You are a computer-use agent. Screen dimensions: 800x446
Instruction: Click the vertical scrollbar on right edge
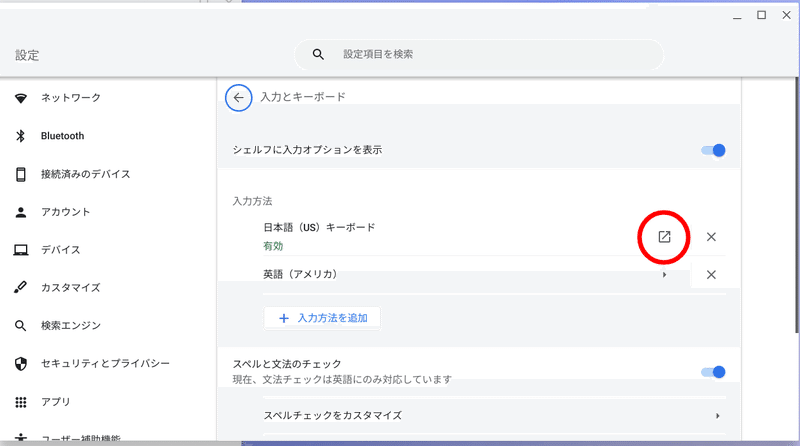click(797, 204)
